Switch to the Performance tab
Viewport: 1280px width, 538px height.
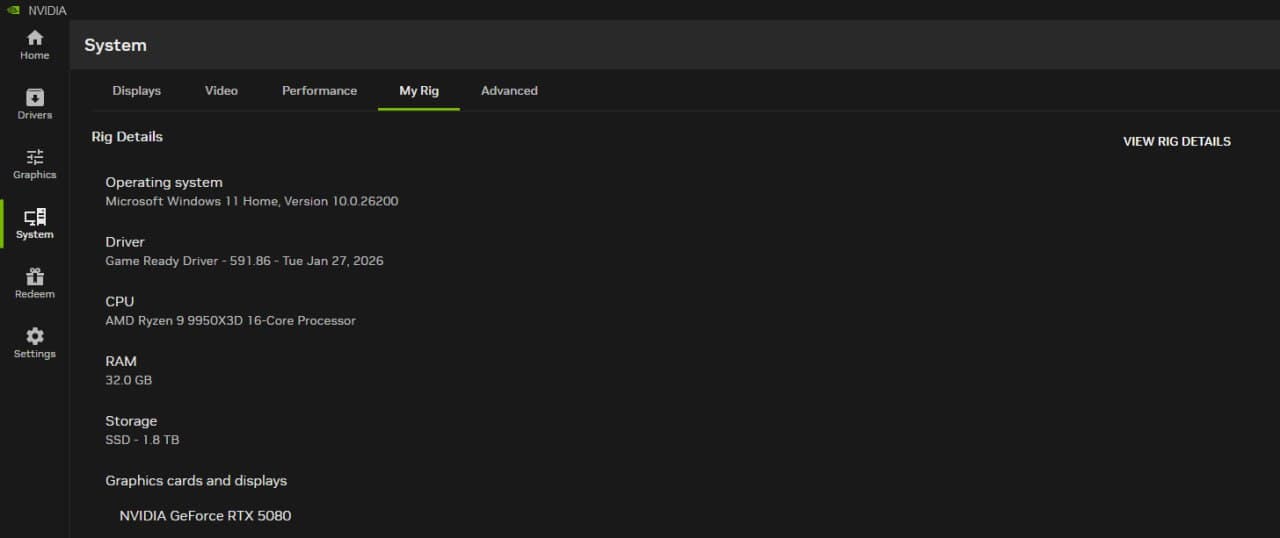point(319,90)
